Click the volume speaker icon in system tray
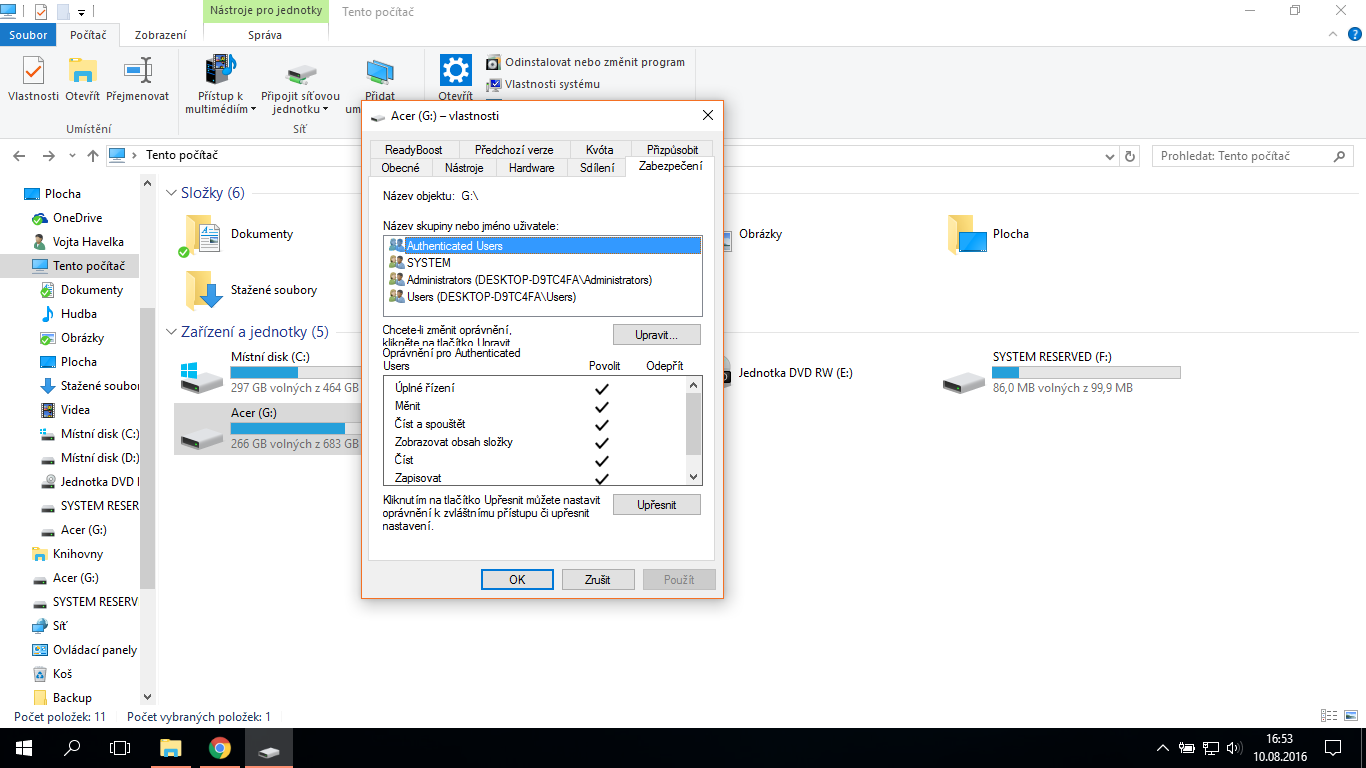Screen dimensions: 1366x768 1235,748
